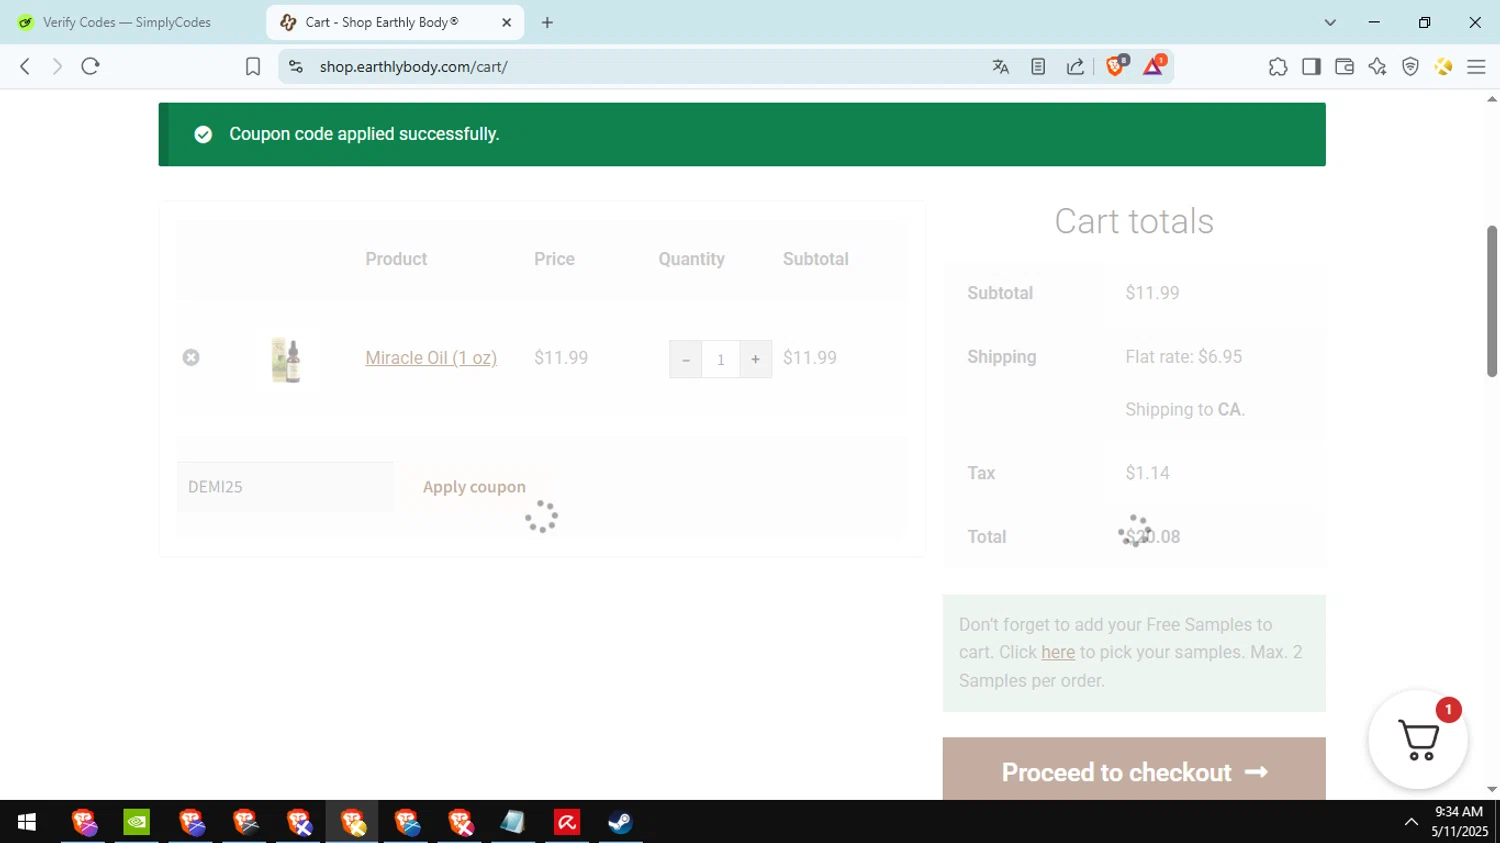This screenshot has height=843, width=1500.
Task: Open the Windows Start menu
Action: click(27, 822)
